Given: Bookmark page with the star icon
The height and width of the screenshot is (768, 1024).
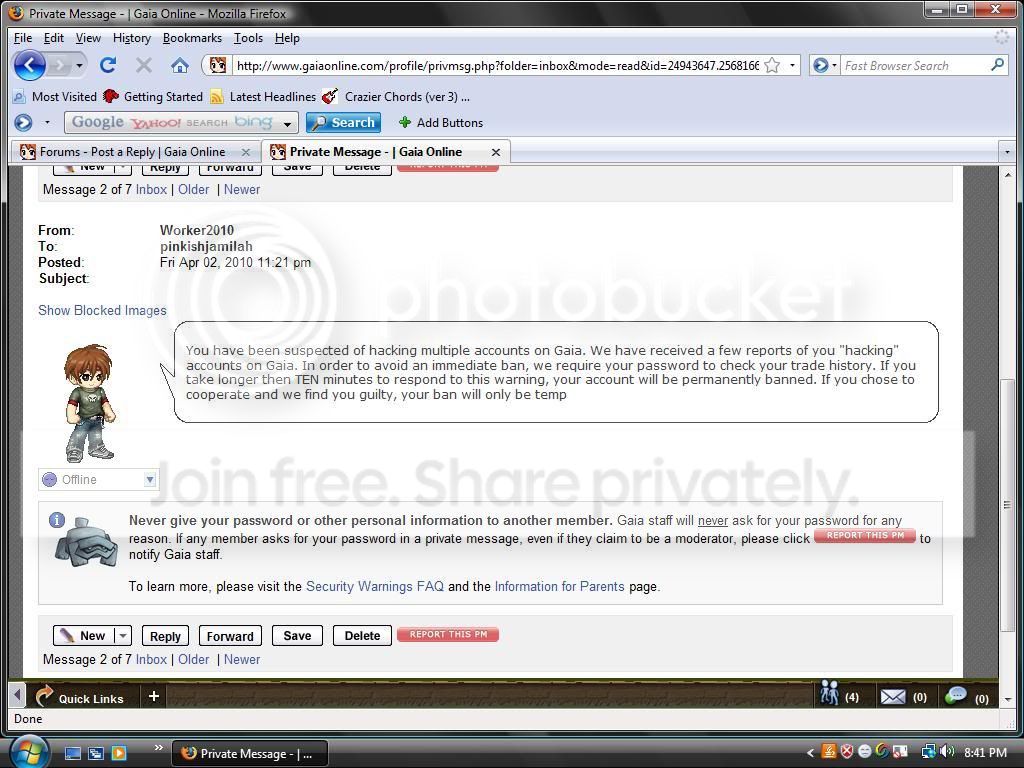Looking at the screenshot, I should point(772,65).
